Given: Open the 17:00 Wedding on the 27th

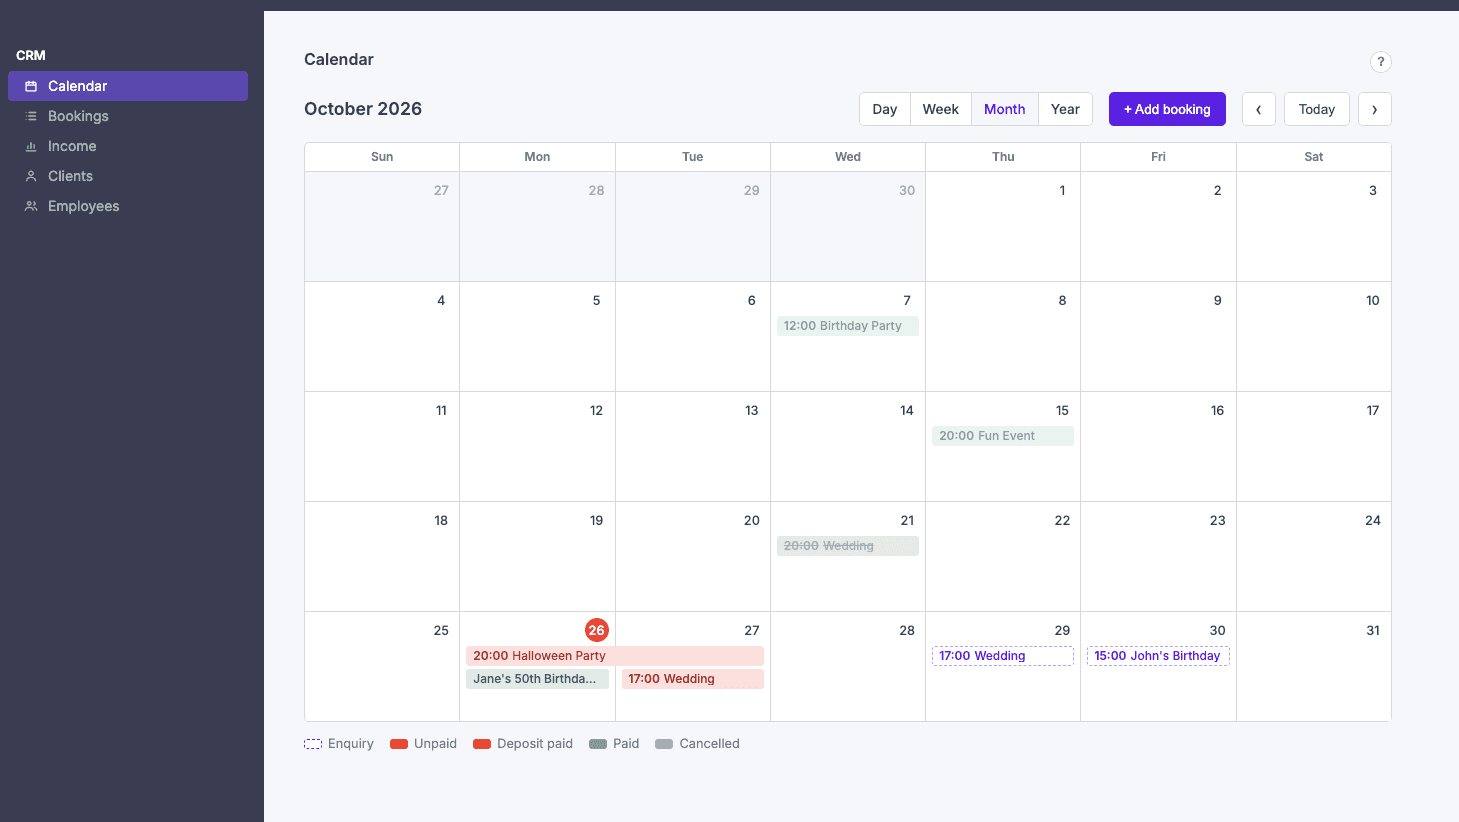Looking at the screenshot, I should pos(693,679).
